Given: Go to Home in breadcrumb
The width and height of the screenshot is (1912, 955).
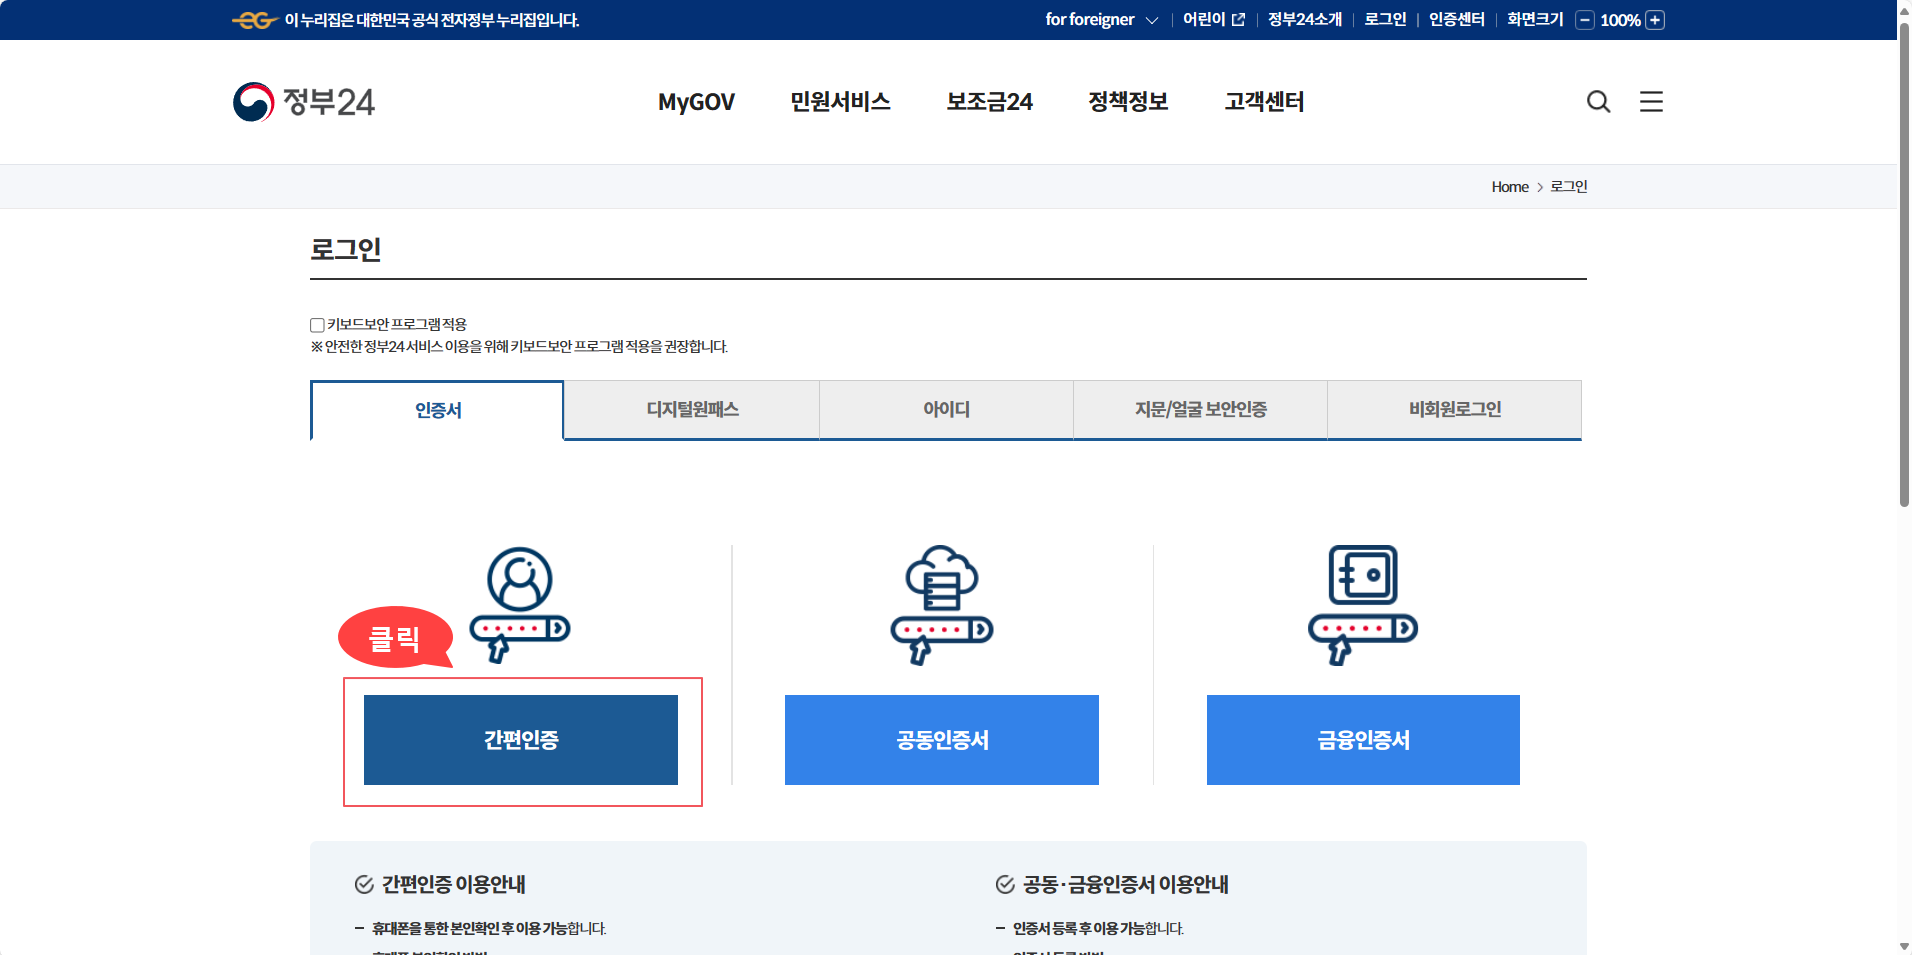Looking at the screenshot, I should (1510, 187).
